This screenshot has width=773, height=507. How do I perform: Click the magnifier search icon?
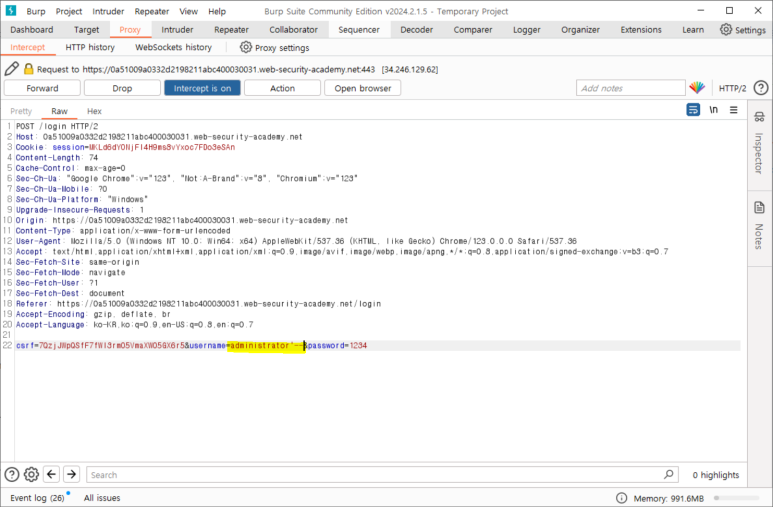click(668, 474)
